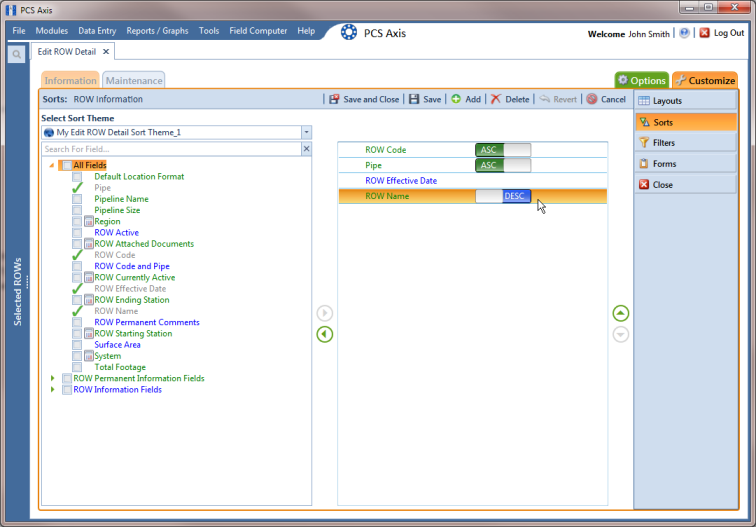The width and height of the screenshot is (756, 527).
Task: Select the Sorts panel button
Action: [686, 122]
